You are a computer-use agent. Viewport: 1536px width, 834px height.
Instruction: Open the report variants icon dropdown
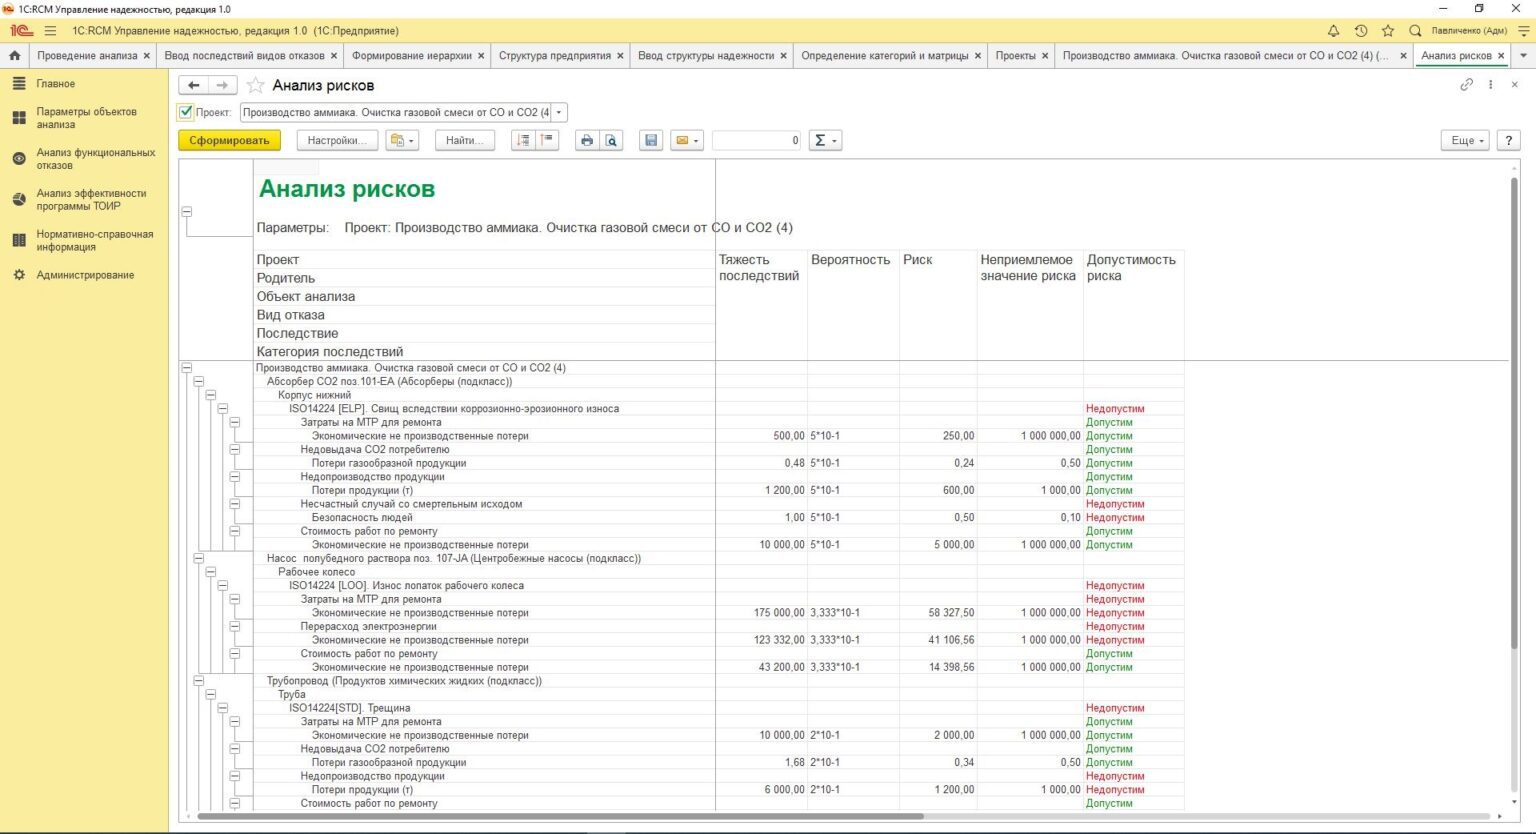[x=402, y=141]
